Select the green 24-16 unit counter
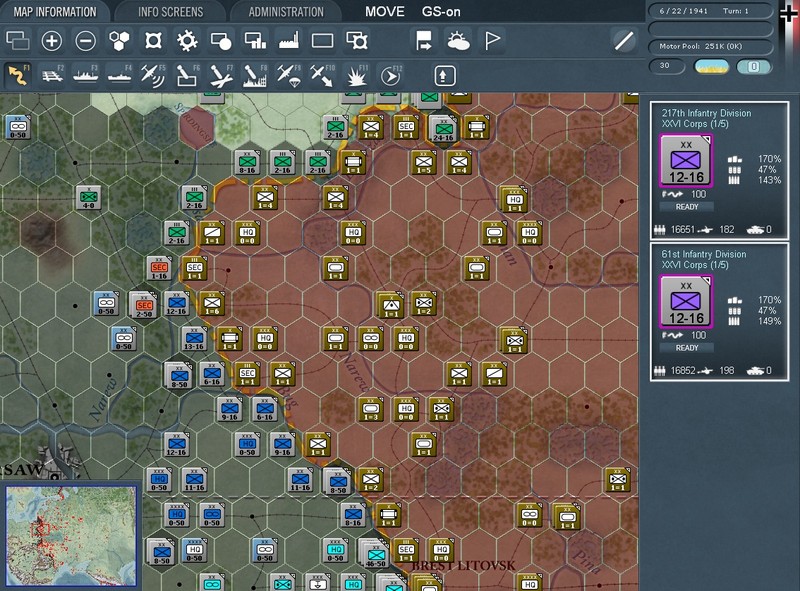 point(443,128)
